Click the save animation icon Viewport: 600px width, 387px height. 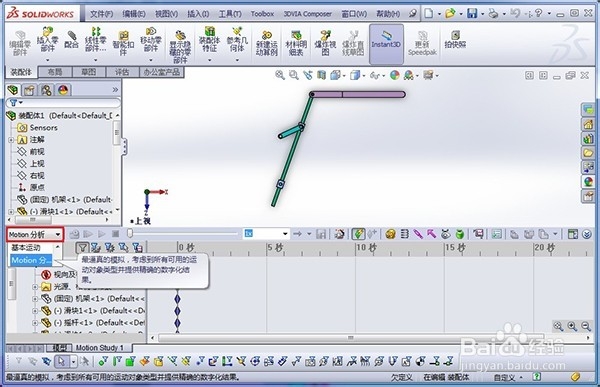click(x=321, y=234)
